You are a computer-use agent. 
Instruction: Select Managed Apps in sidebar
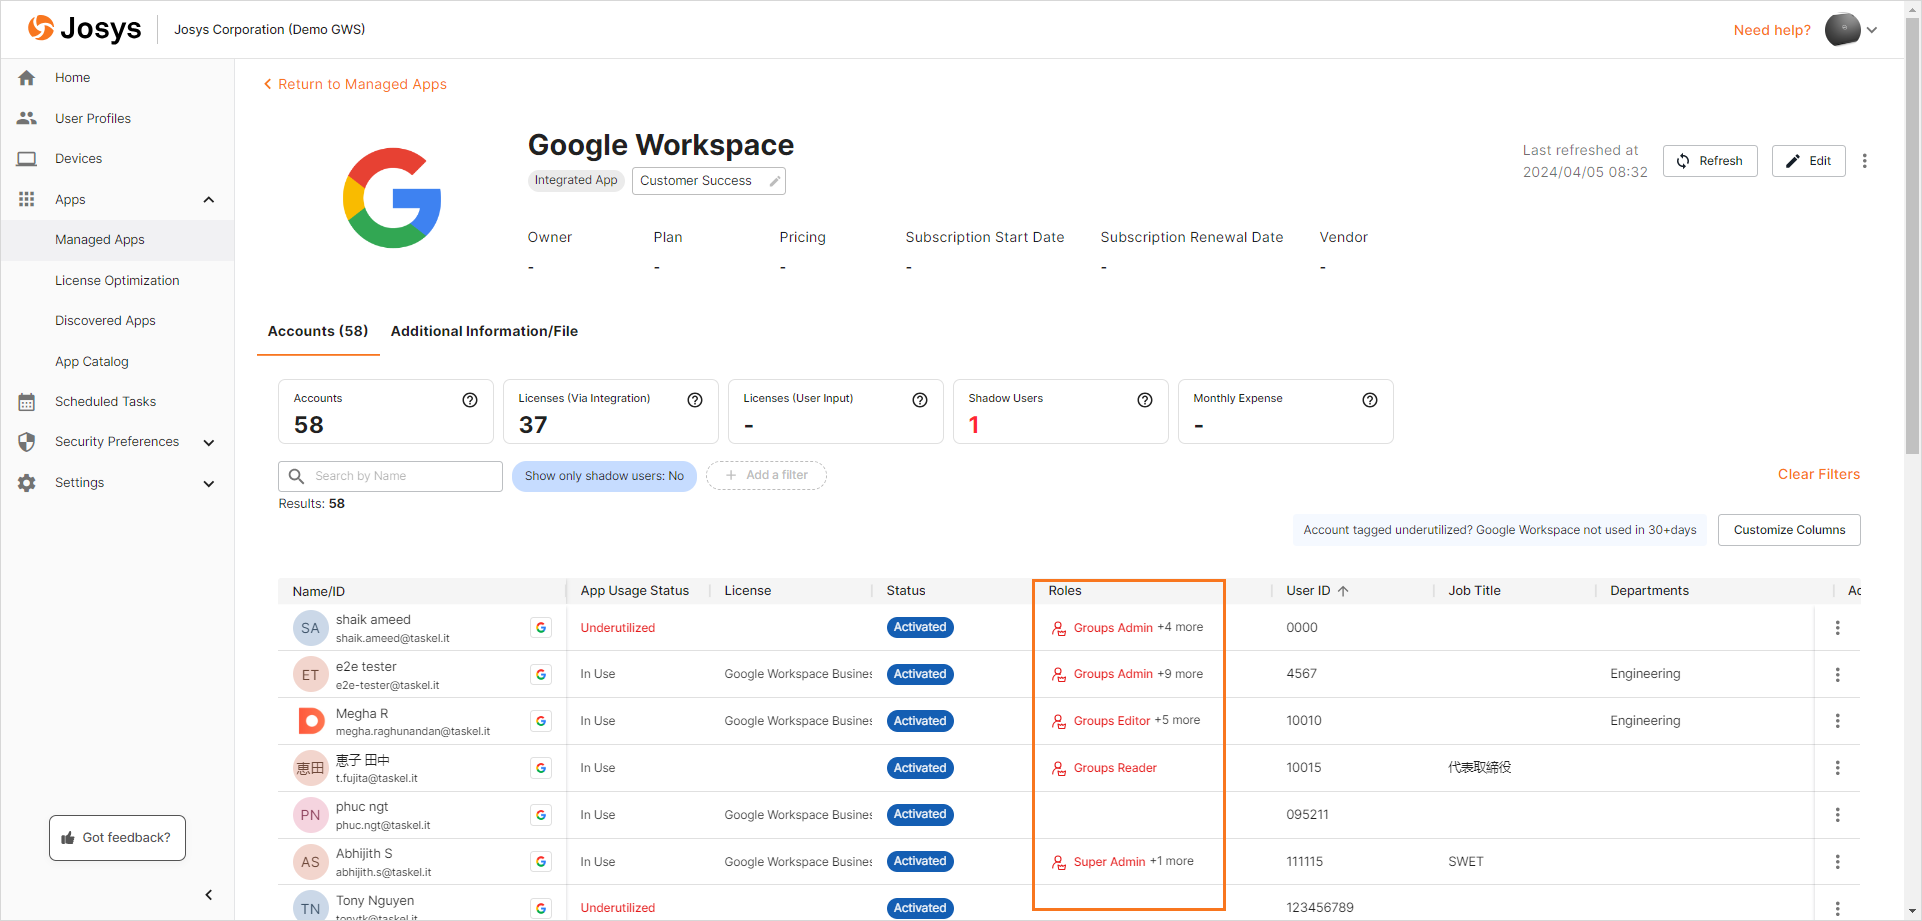(117, 240)
